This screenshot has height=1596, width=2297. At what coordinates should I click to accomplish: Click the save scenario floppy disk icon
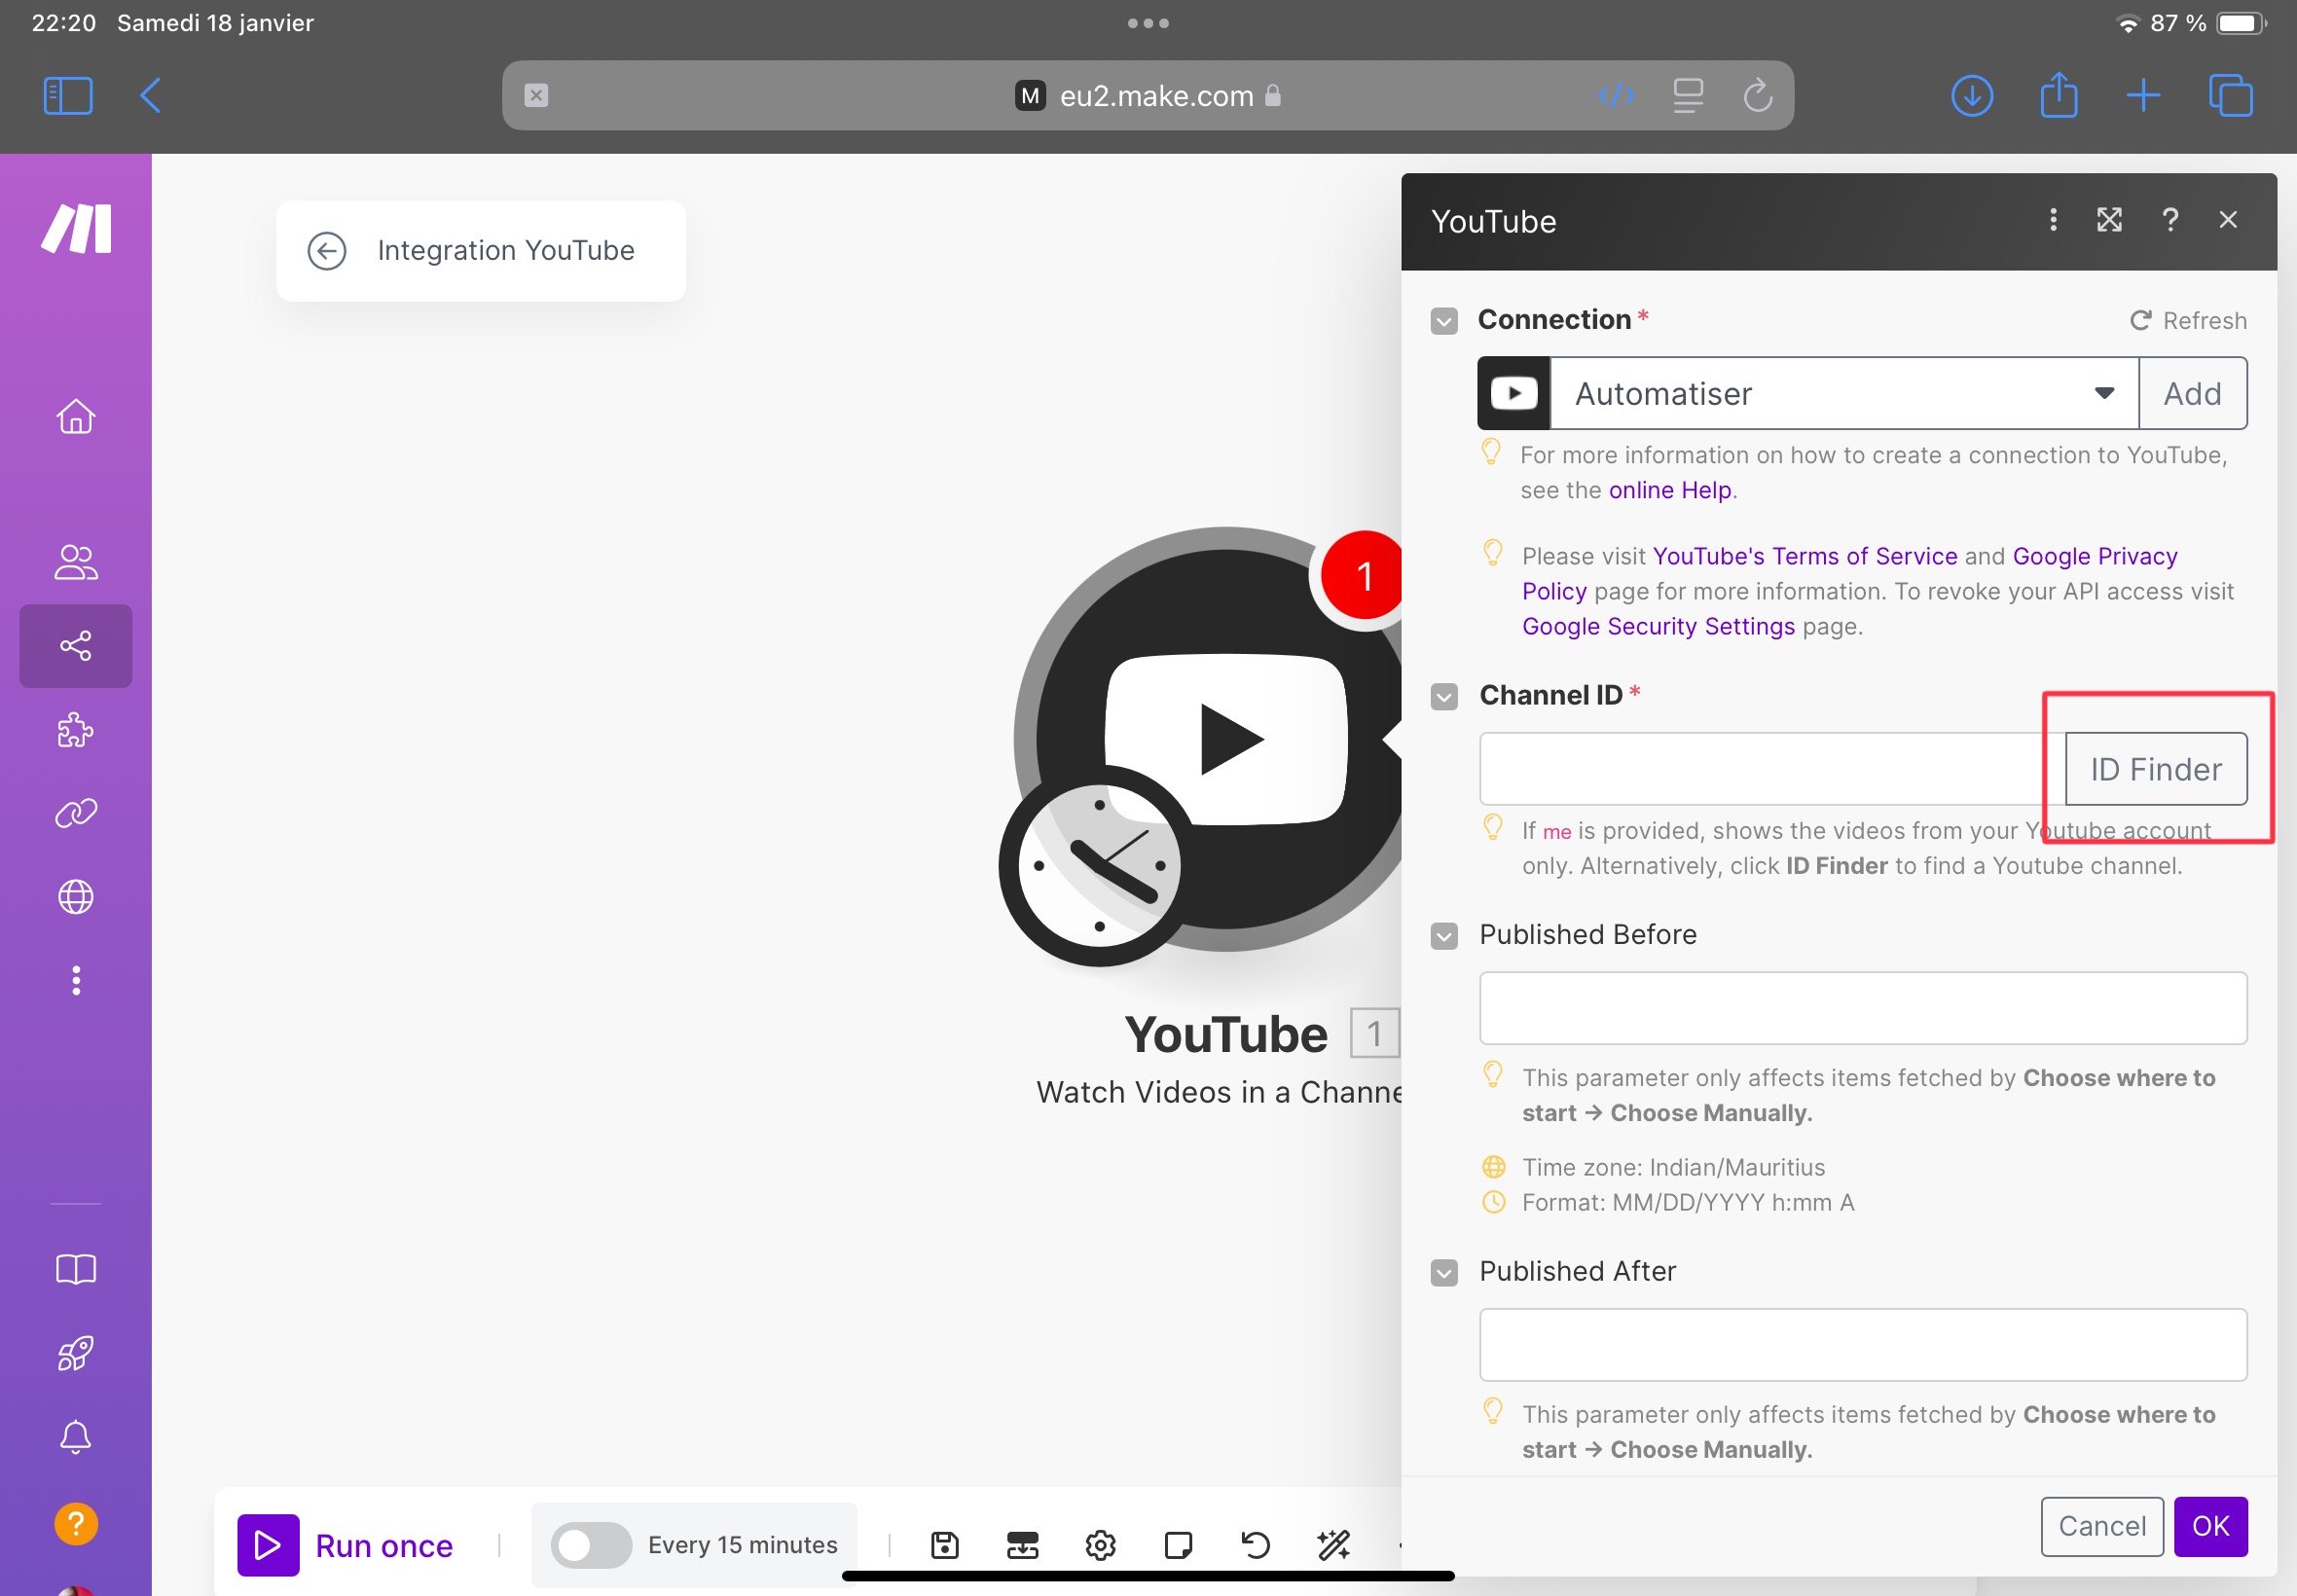pos(944,1545)
